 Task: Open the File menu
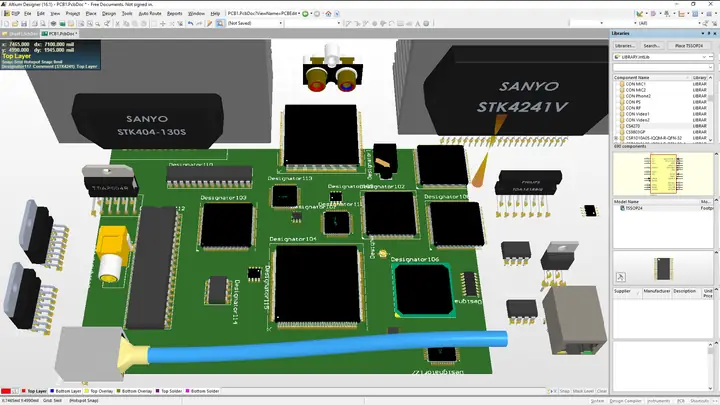28,14
